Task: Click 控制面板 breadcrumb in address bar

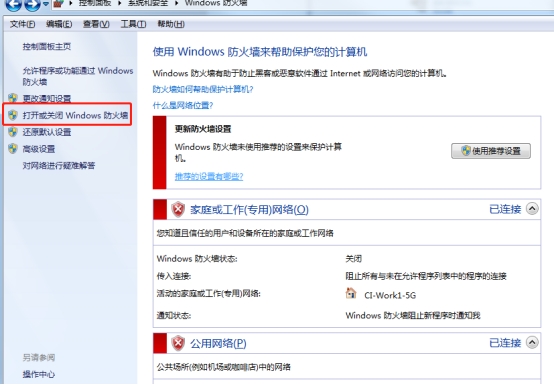Action: coord(95,3)
